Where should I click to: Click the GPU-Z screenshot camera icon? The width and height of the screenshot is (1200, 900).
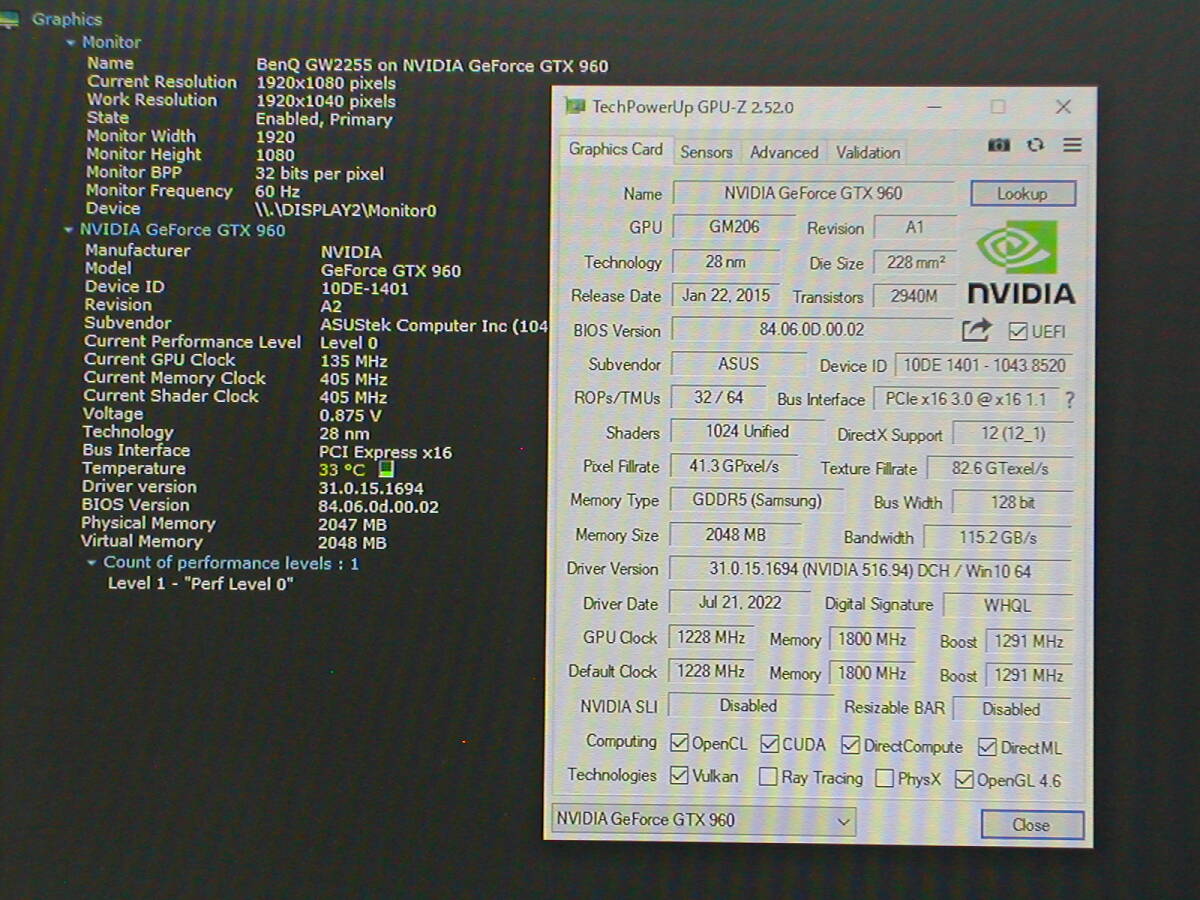point(999,145)
